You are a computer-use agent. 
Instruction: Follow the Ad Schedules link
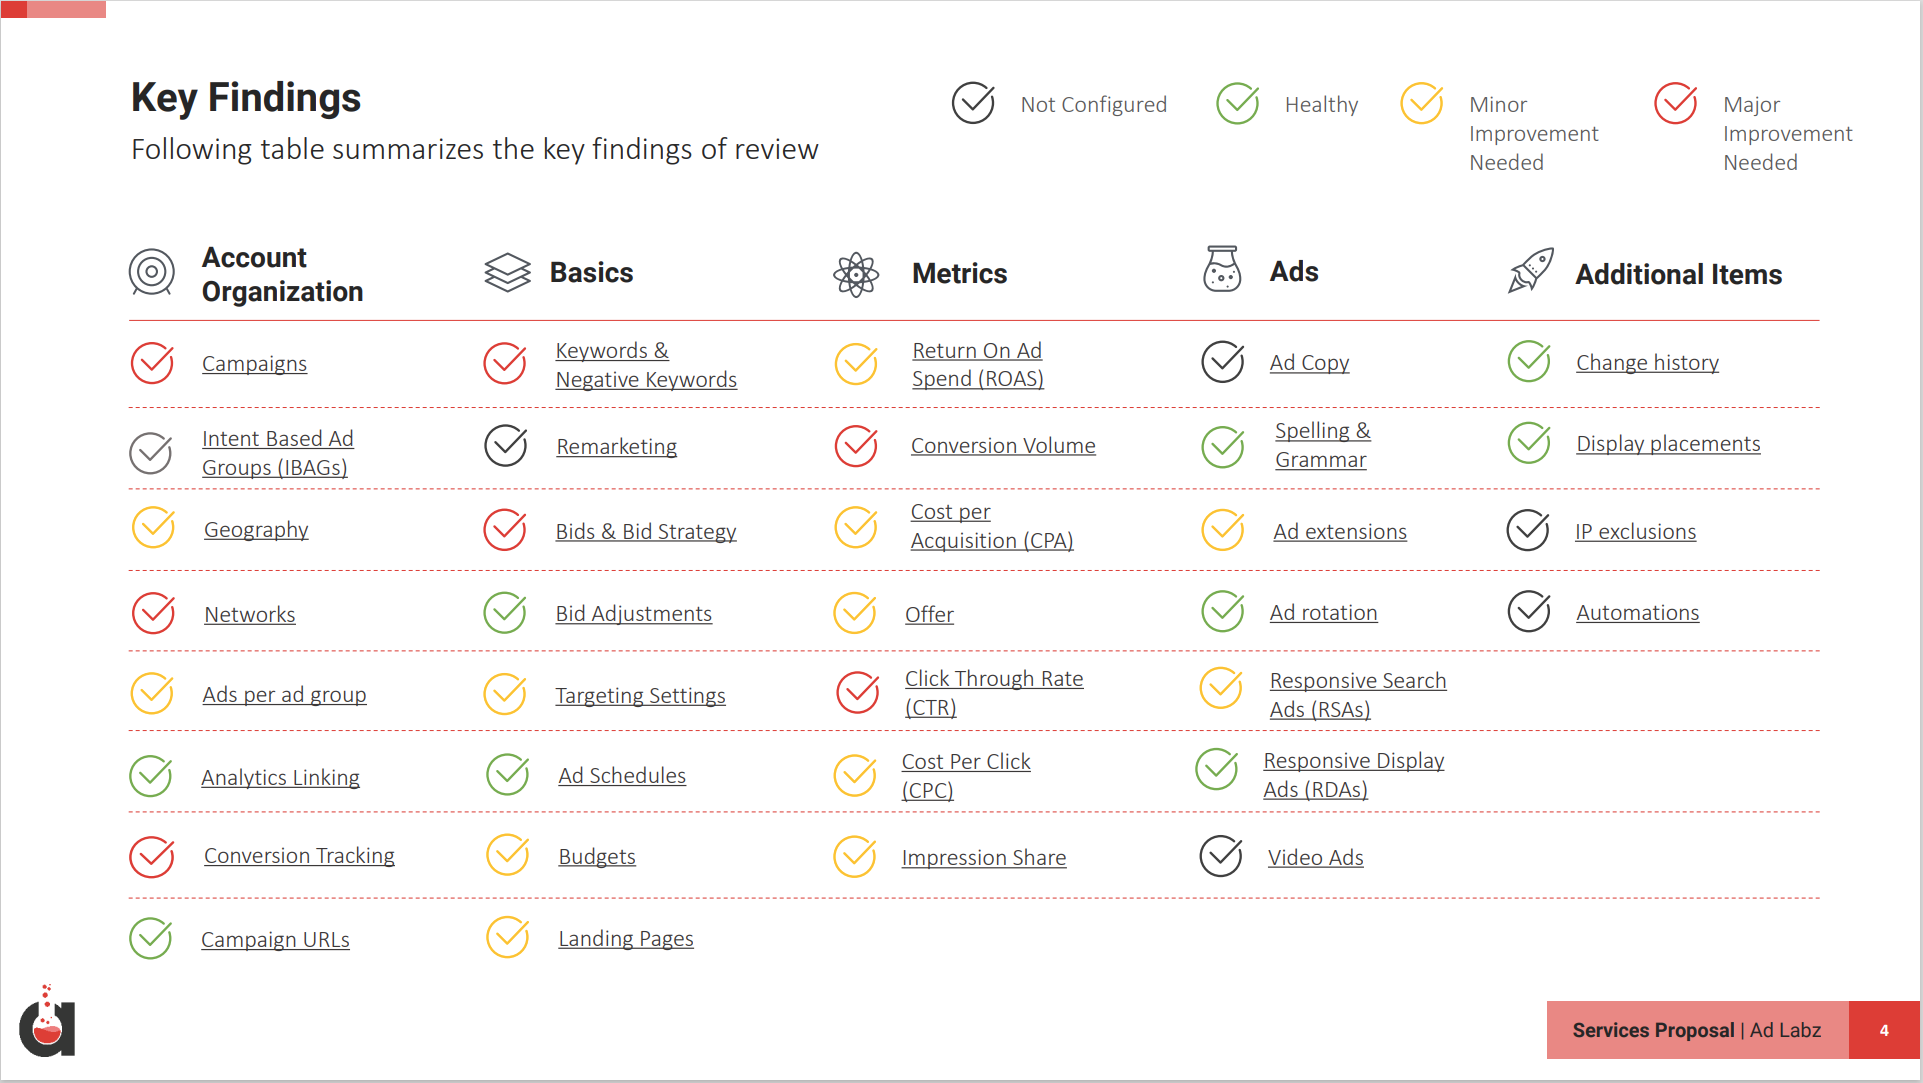(622, 776)
